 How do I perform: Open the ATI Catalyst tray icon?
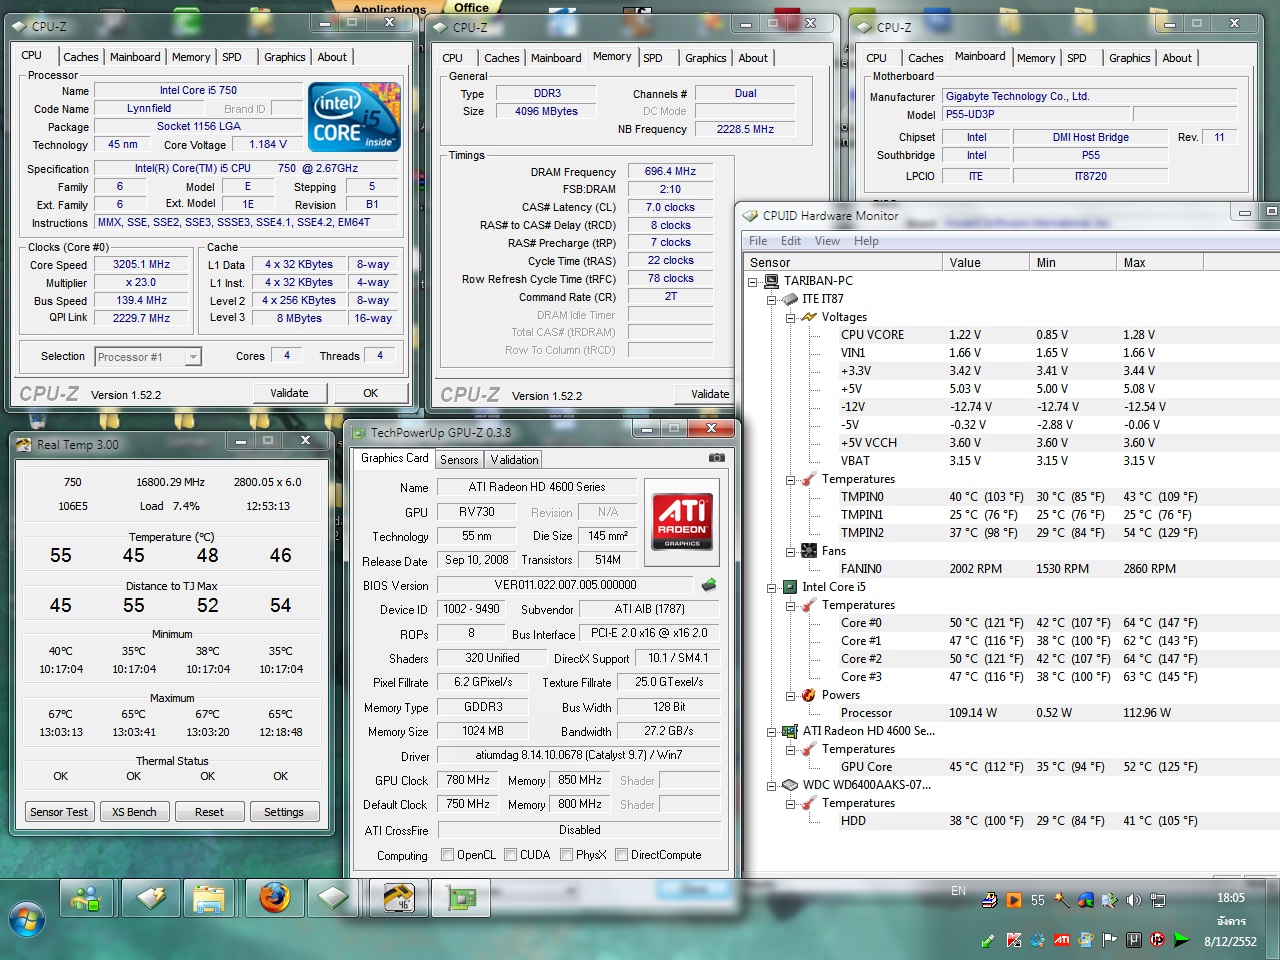pyautogui.click(x=1062, y=940)
